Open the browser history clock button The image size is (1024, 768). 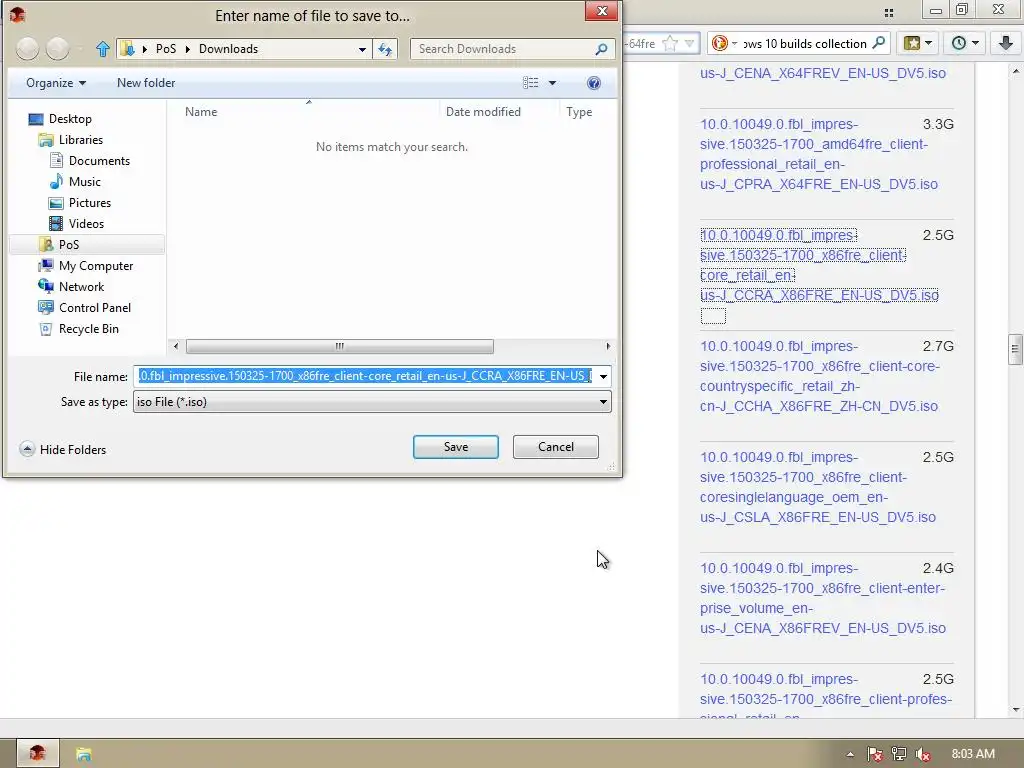964,43
